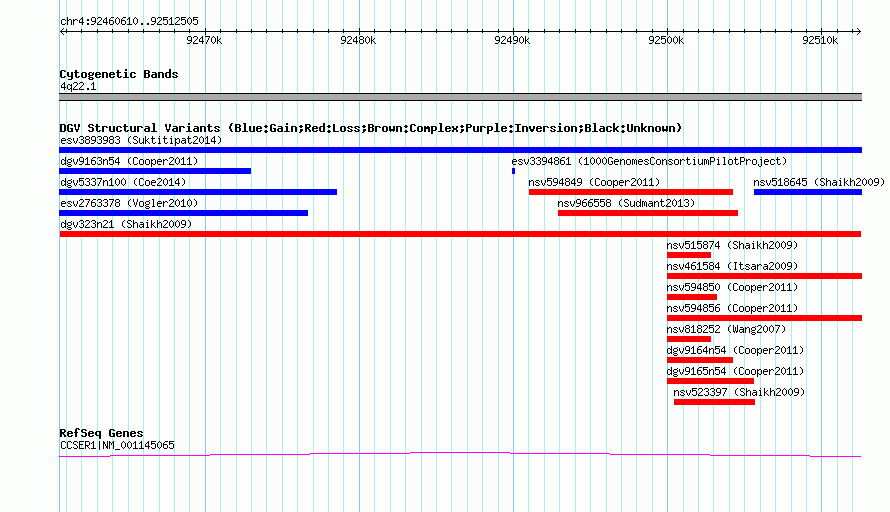The height and width of the screenshot is (512, 890).
Task: Click the esv3893983 (Suktitipat2014) variant label
Action: coord(141,140)
